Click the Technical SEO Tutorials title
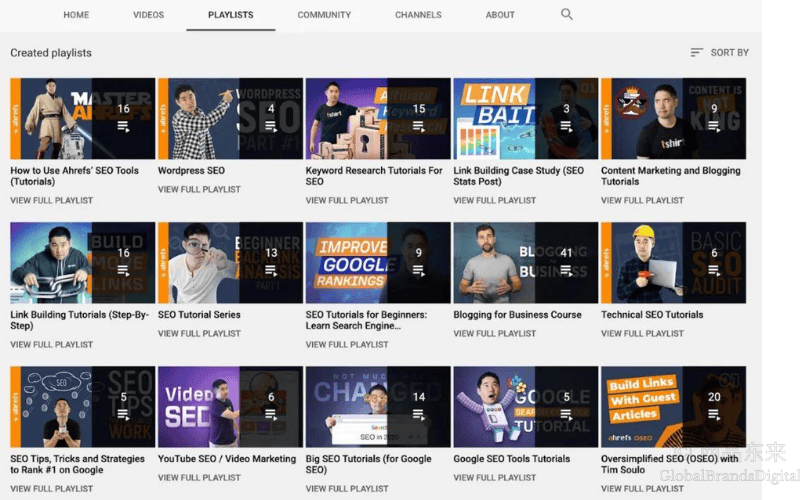Viewport: 800px width, 500px height. (652, 315)
